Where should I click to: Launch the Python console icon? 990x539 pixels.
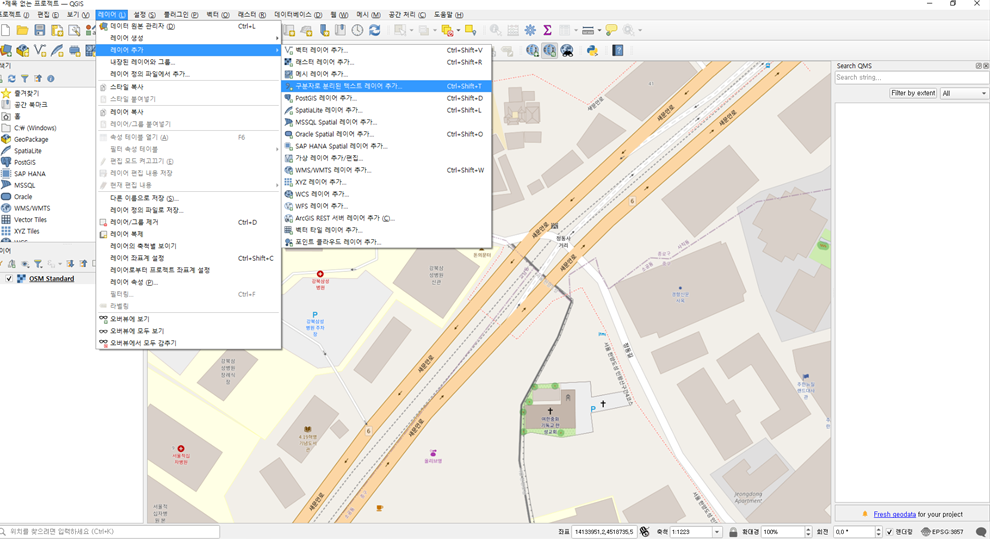pos(592,50)
